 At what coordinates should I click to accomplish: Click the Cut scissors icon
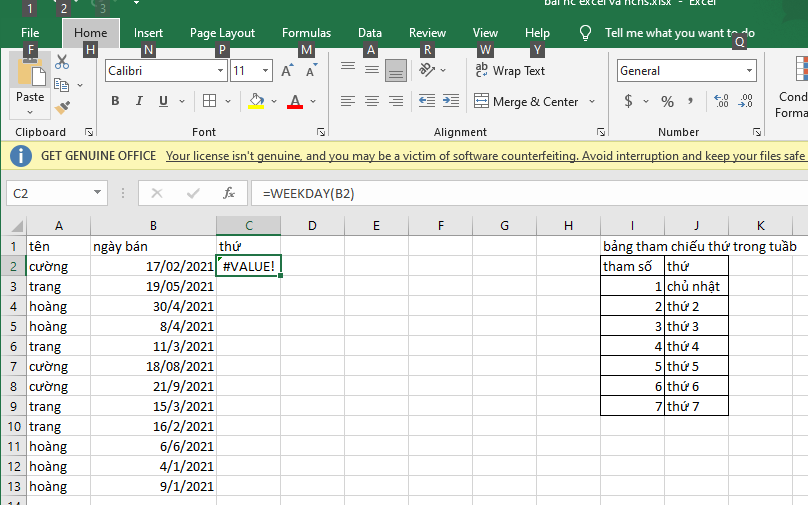pyautogui.click(x=62, y=62)
